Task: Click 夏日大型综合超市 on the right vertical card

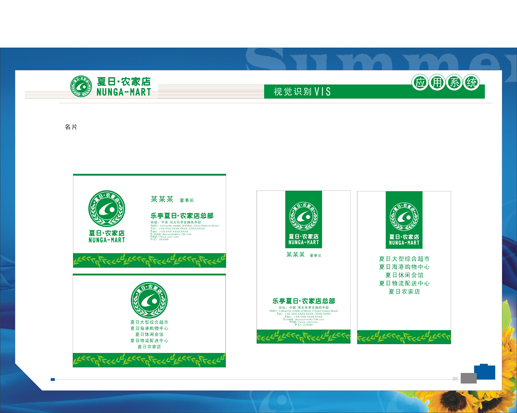Action: (x=404, y=259)
